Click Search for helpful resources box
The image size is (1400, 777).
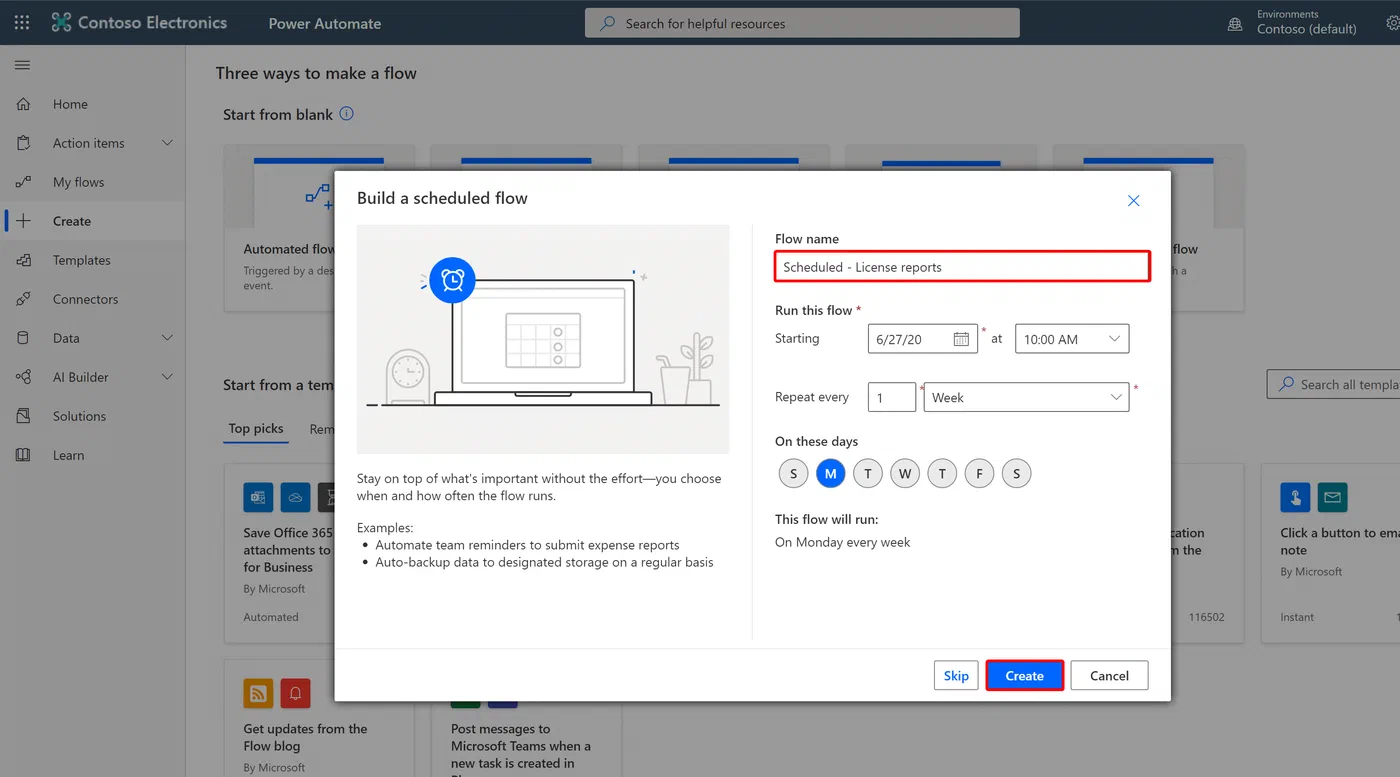click(x=802, y=23)
